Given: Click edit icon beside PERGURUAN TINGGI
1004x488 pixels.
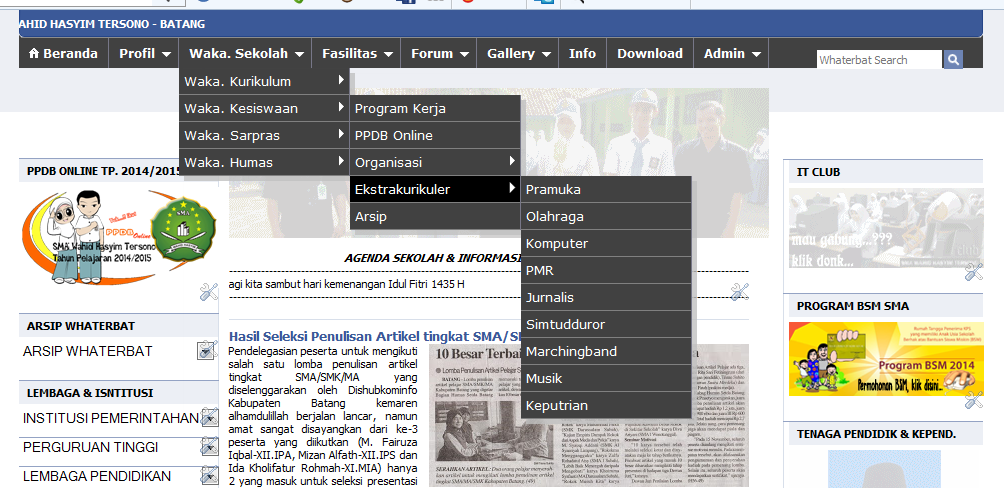Looking at the screenshot, I should pyautogui.click(x=209, y=446).
